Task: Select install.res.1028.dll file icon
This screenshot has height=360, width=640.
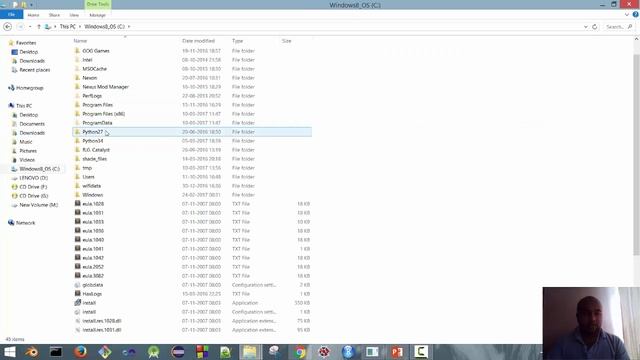Action: [77, 321]
